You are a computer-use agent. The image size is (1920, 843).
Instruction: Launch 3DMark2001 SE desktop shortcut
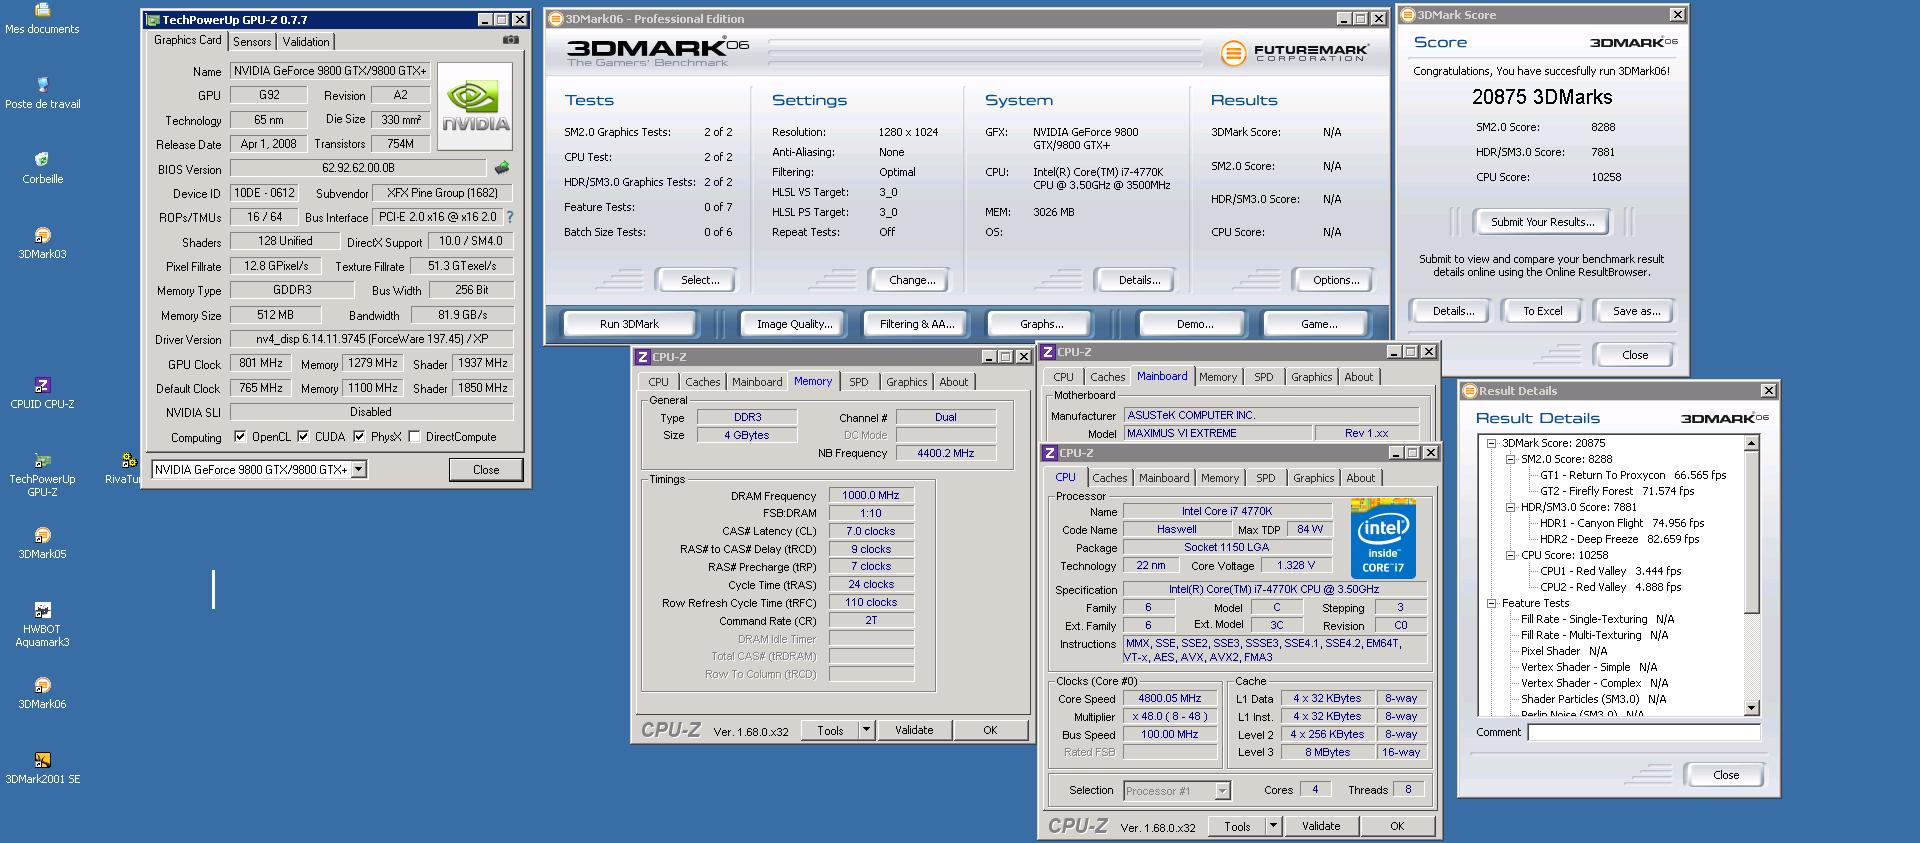click(x=42, y=768)
